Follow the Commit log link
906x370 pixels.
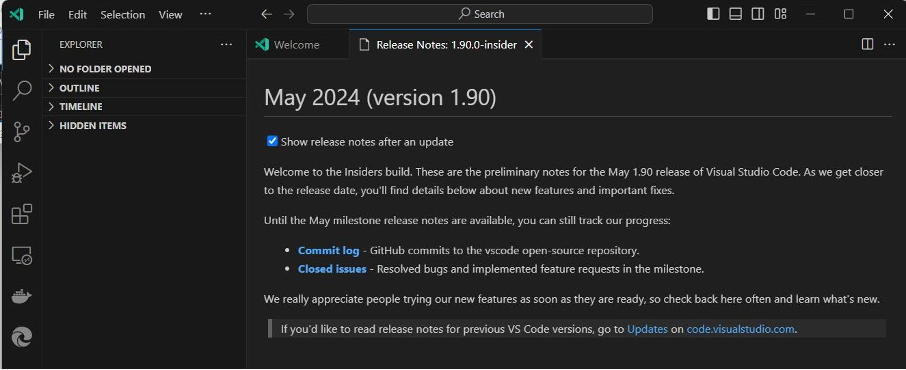[328, 250]
